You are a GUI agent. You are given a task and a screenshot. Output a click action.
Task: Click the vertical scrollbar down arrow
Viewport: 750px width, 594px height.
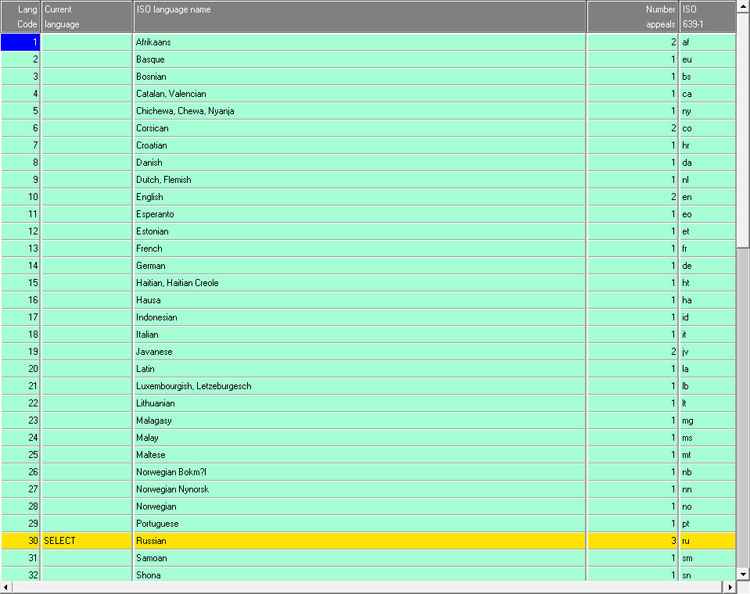743,574
